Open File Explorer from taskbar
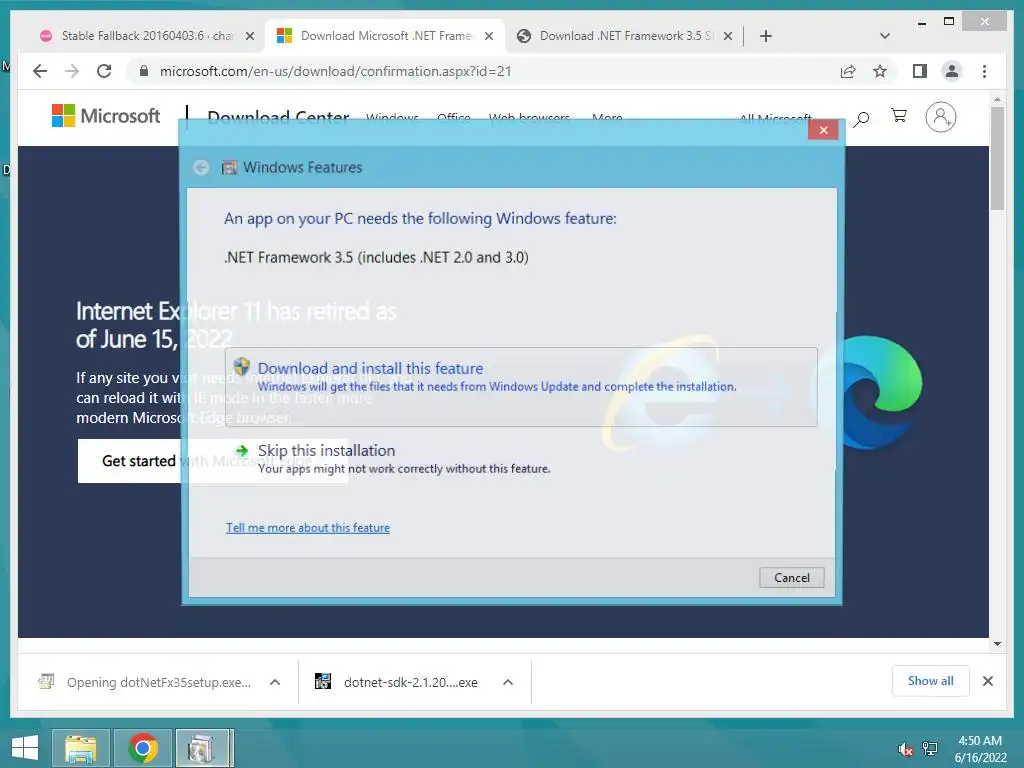 80,748
